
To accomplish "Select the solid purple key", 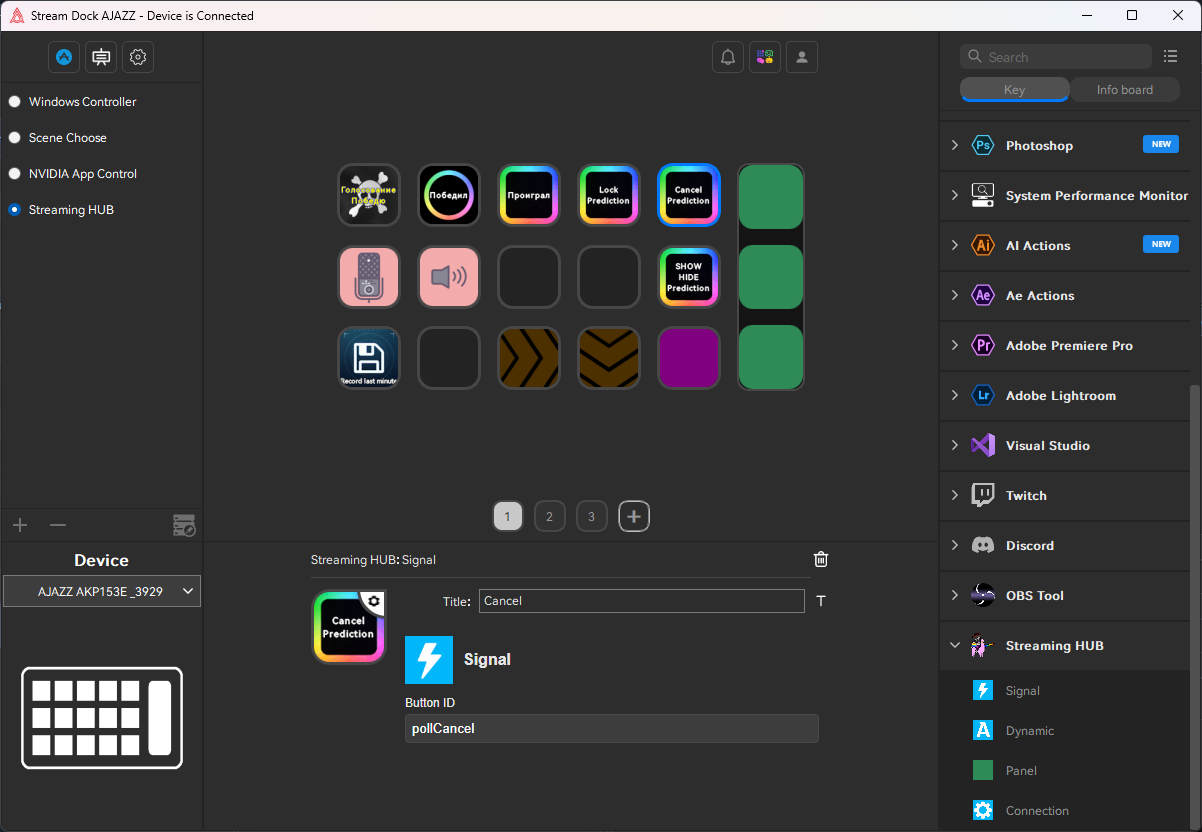I will pyautogui.click(x=689, y=358).
